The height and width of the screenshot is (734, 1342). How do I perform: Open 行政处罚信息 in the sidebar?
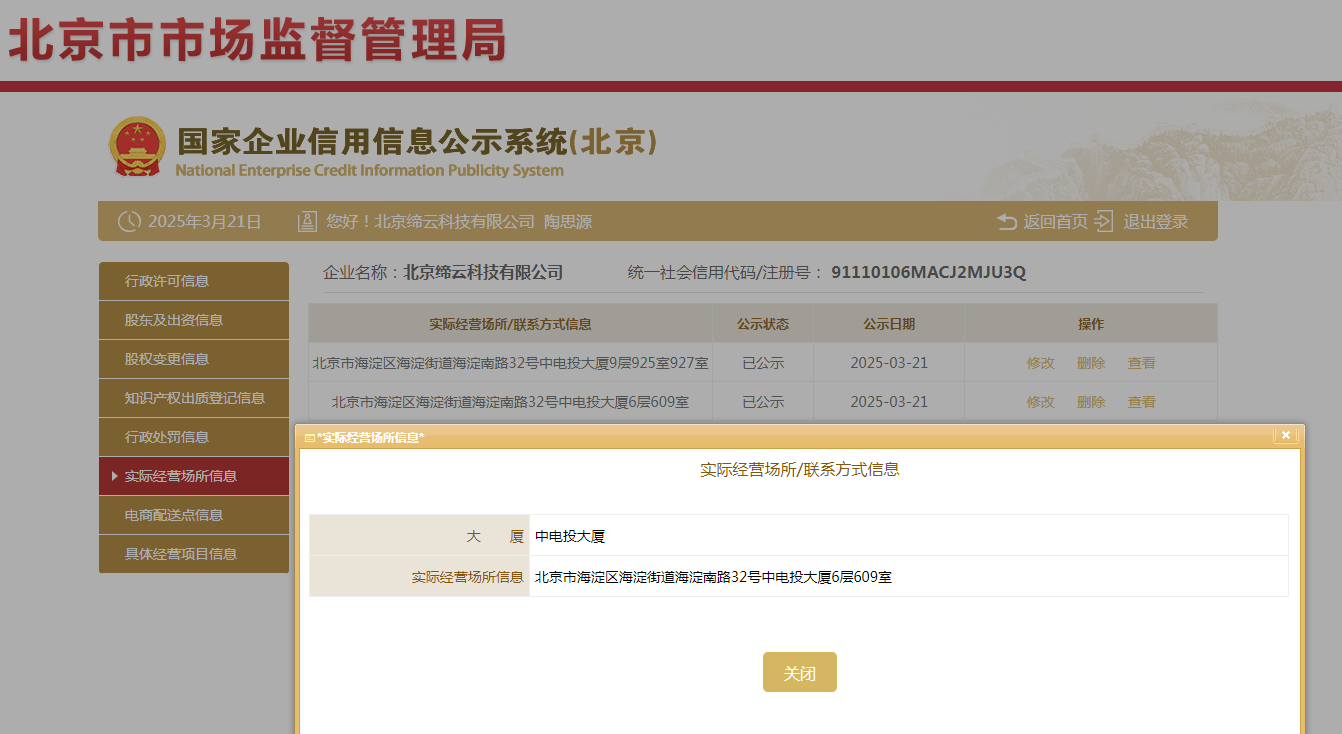[194, 437]
